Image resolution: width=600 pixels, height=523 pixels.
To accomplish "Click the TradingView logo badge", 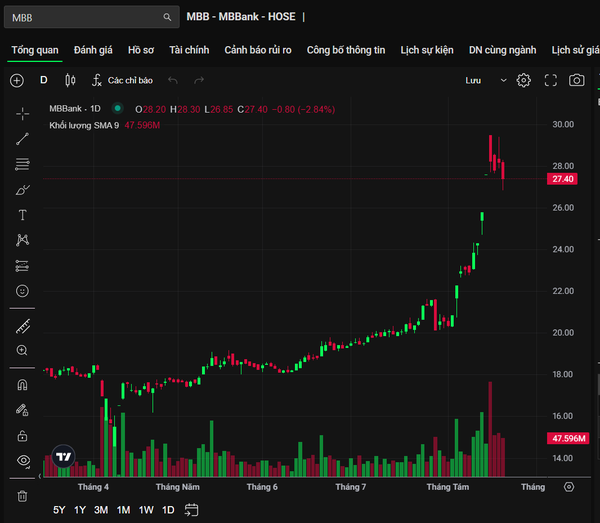I will pos(64,456).
